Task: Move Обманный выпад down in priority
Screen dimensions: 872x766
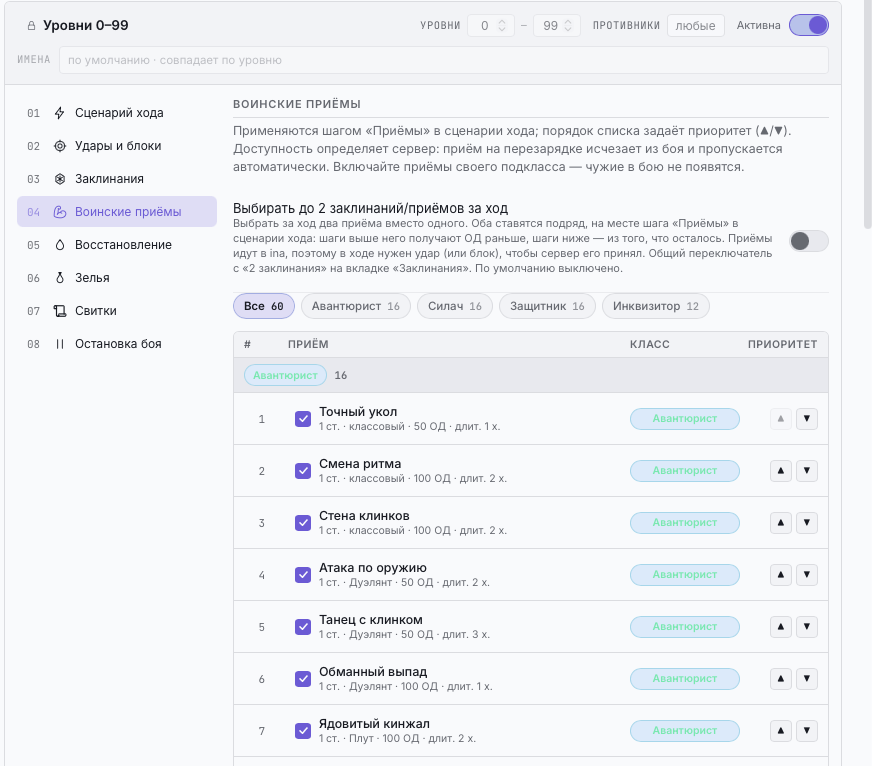Action: point(807,679)
